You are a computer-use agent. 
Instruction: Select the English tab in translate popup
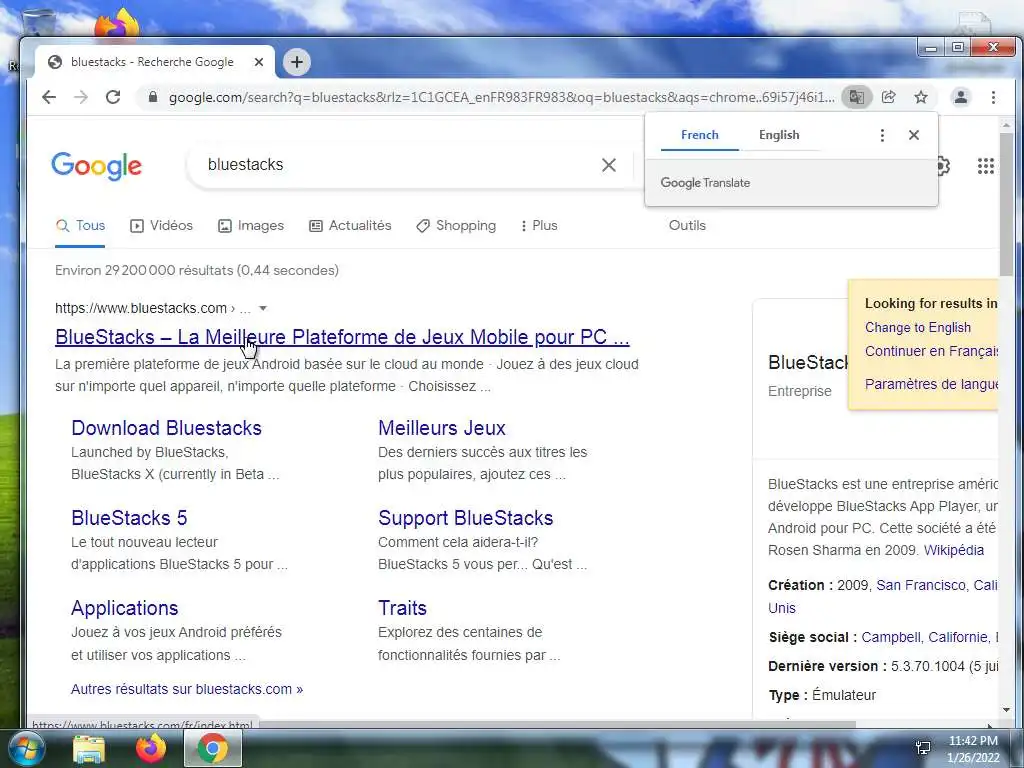pyautogui.click(x=779, y=135)
